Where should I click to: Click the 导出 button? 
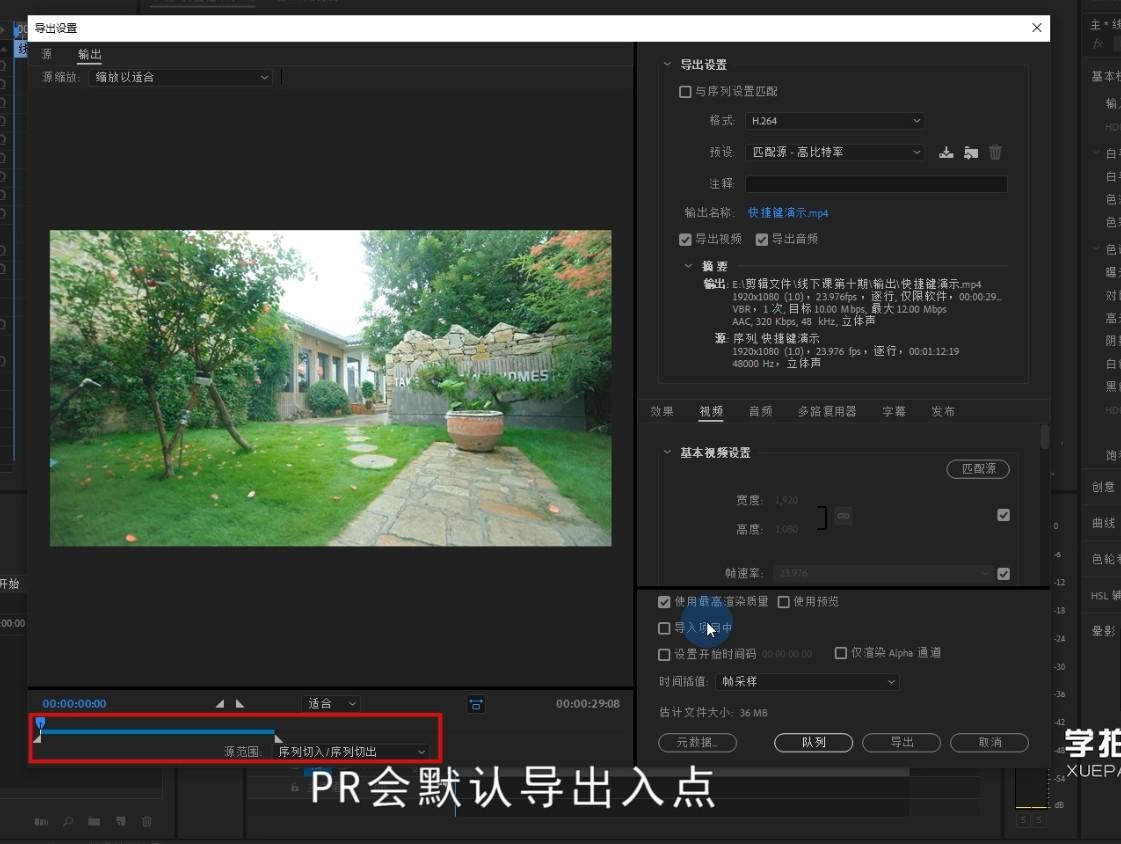coord(902,743)
